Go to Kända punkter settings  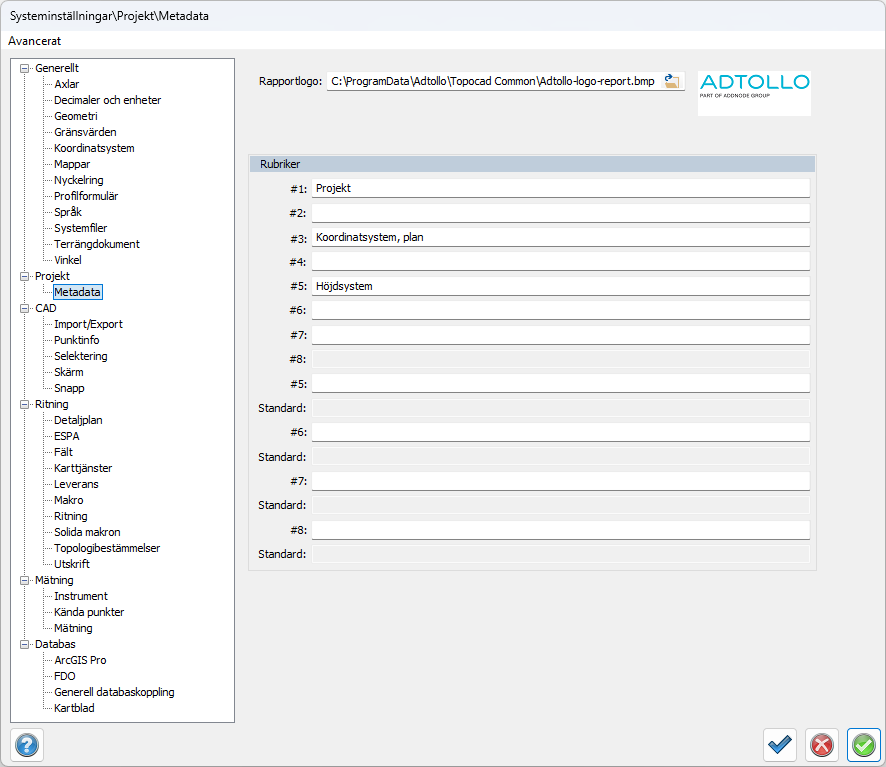coord(89,612)
